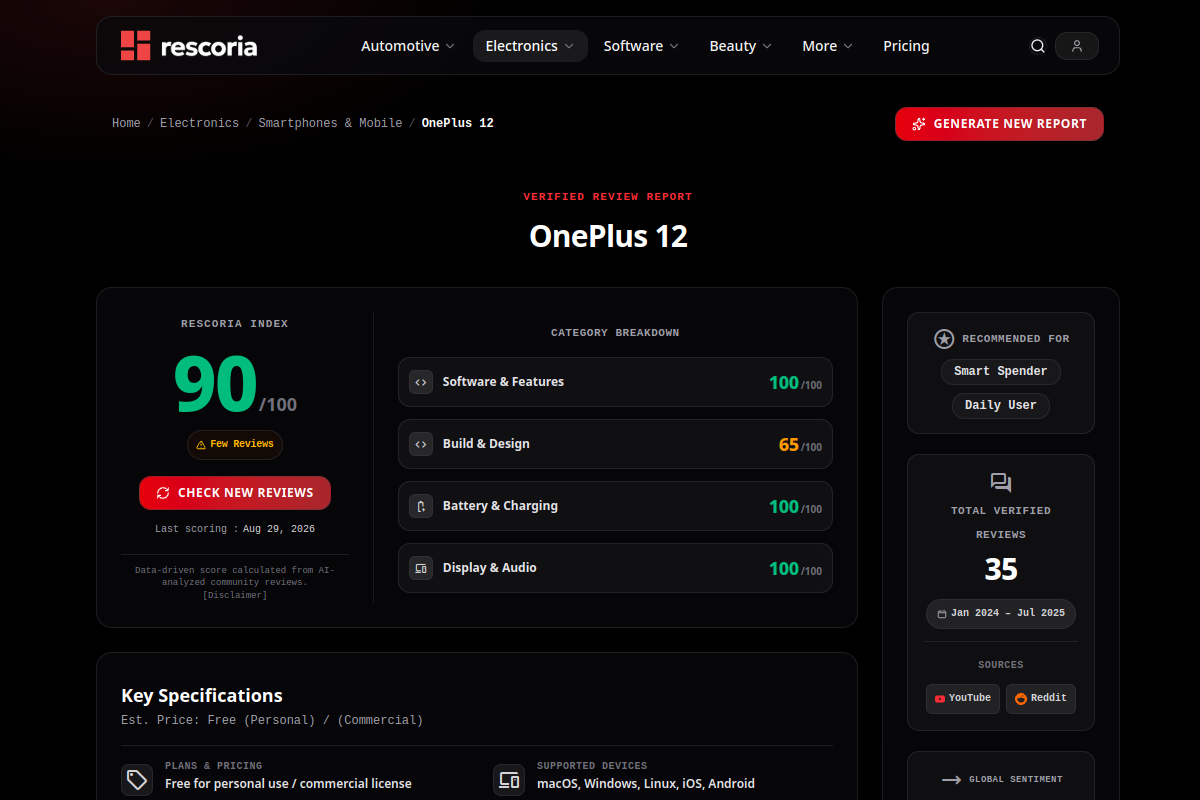
Task: Click the Display & Audio icon
Action: click(421, 568)
